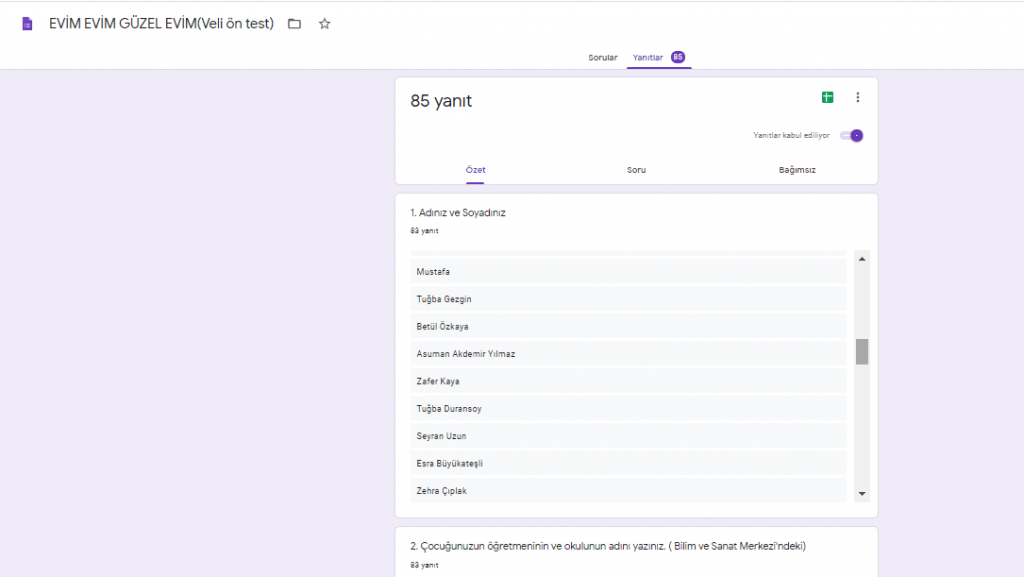This screenshot has height=577, width=1024.
Task: Switch to the Soru view
Action: (x=637, y=170)
